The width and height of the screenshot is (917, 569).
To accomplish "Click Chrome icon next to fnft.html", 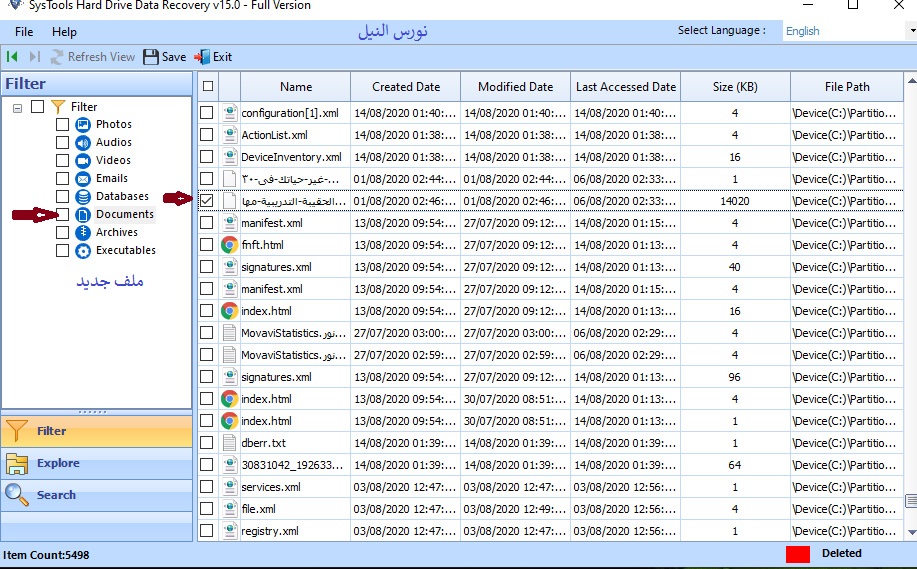I will pyautogui.click(x=229, y=245).
